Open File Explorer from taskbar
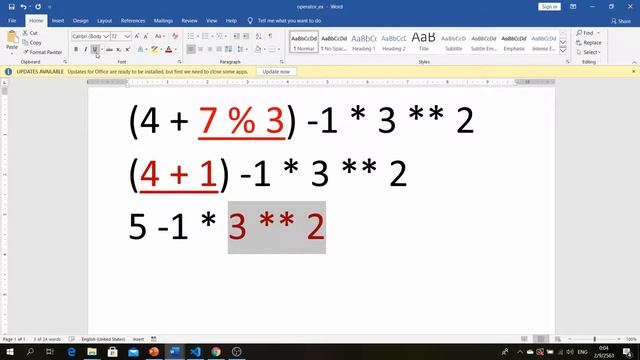 [92, 351]
